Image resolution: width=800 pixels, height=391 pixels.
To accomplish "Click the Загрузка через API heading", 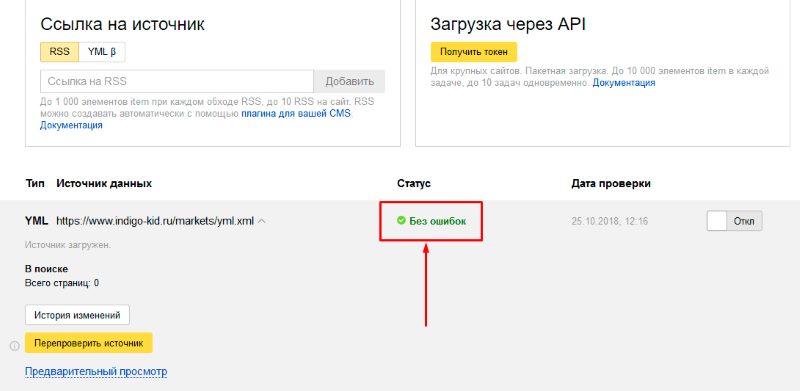I will click(x=508, y=24).
